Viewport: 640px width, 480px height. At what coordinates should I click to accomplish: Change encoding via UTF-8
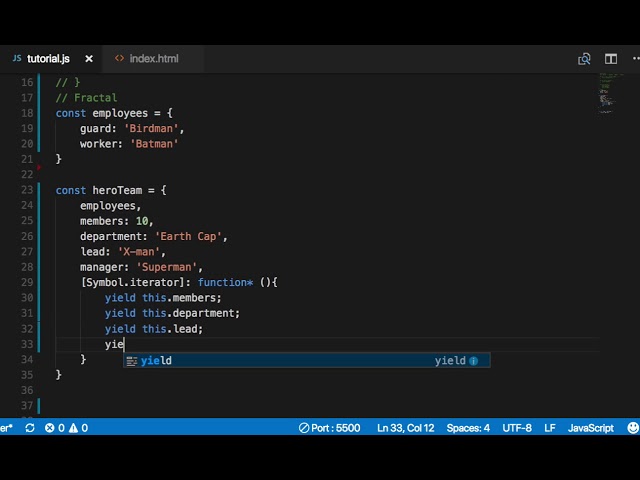[517, 428]
